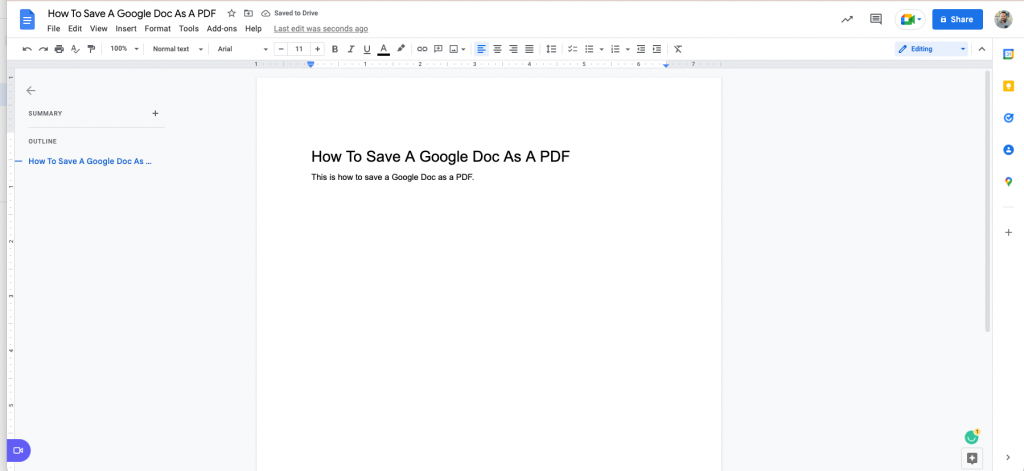The height and width of the screenshot is (471, 1024).
Task: Select outline heading How To Save A Google Doc
Action: point(90,161)
